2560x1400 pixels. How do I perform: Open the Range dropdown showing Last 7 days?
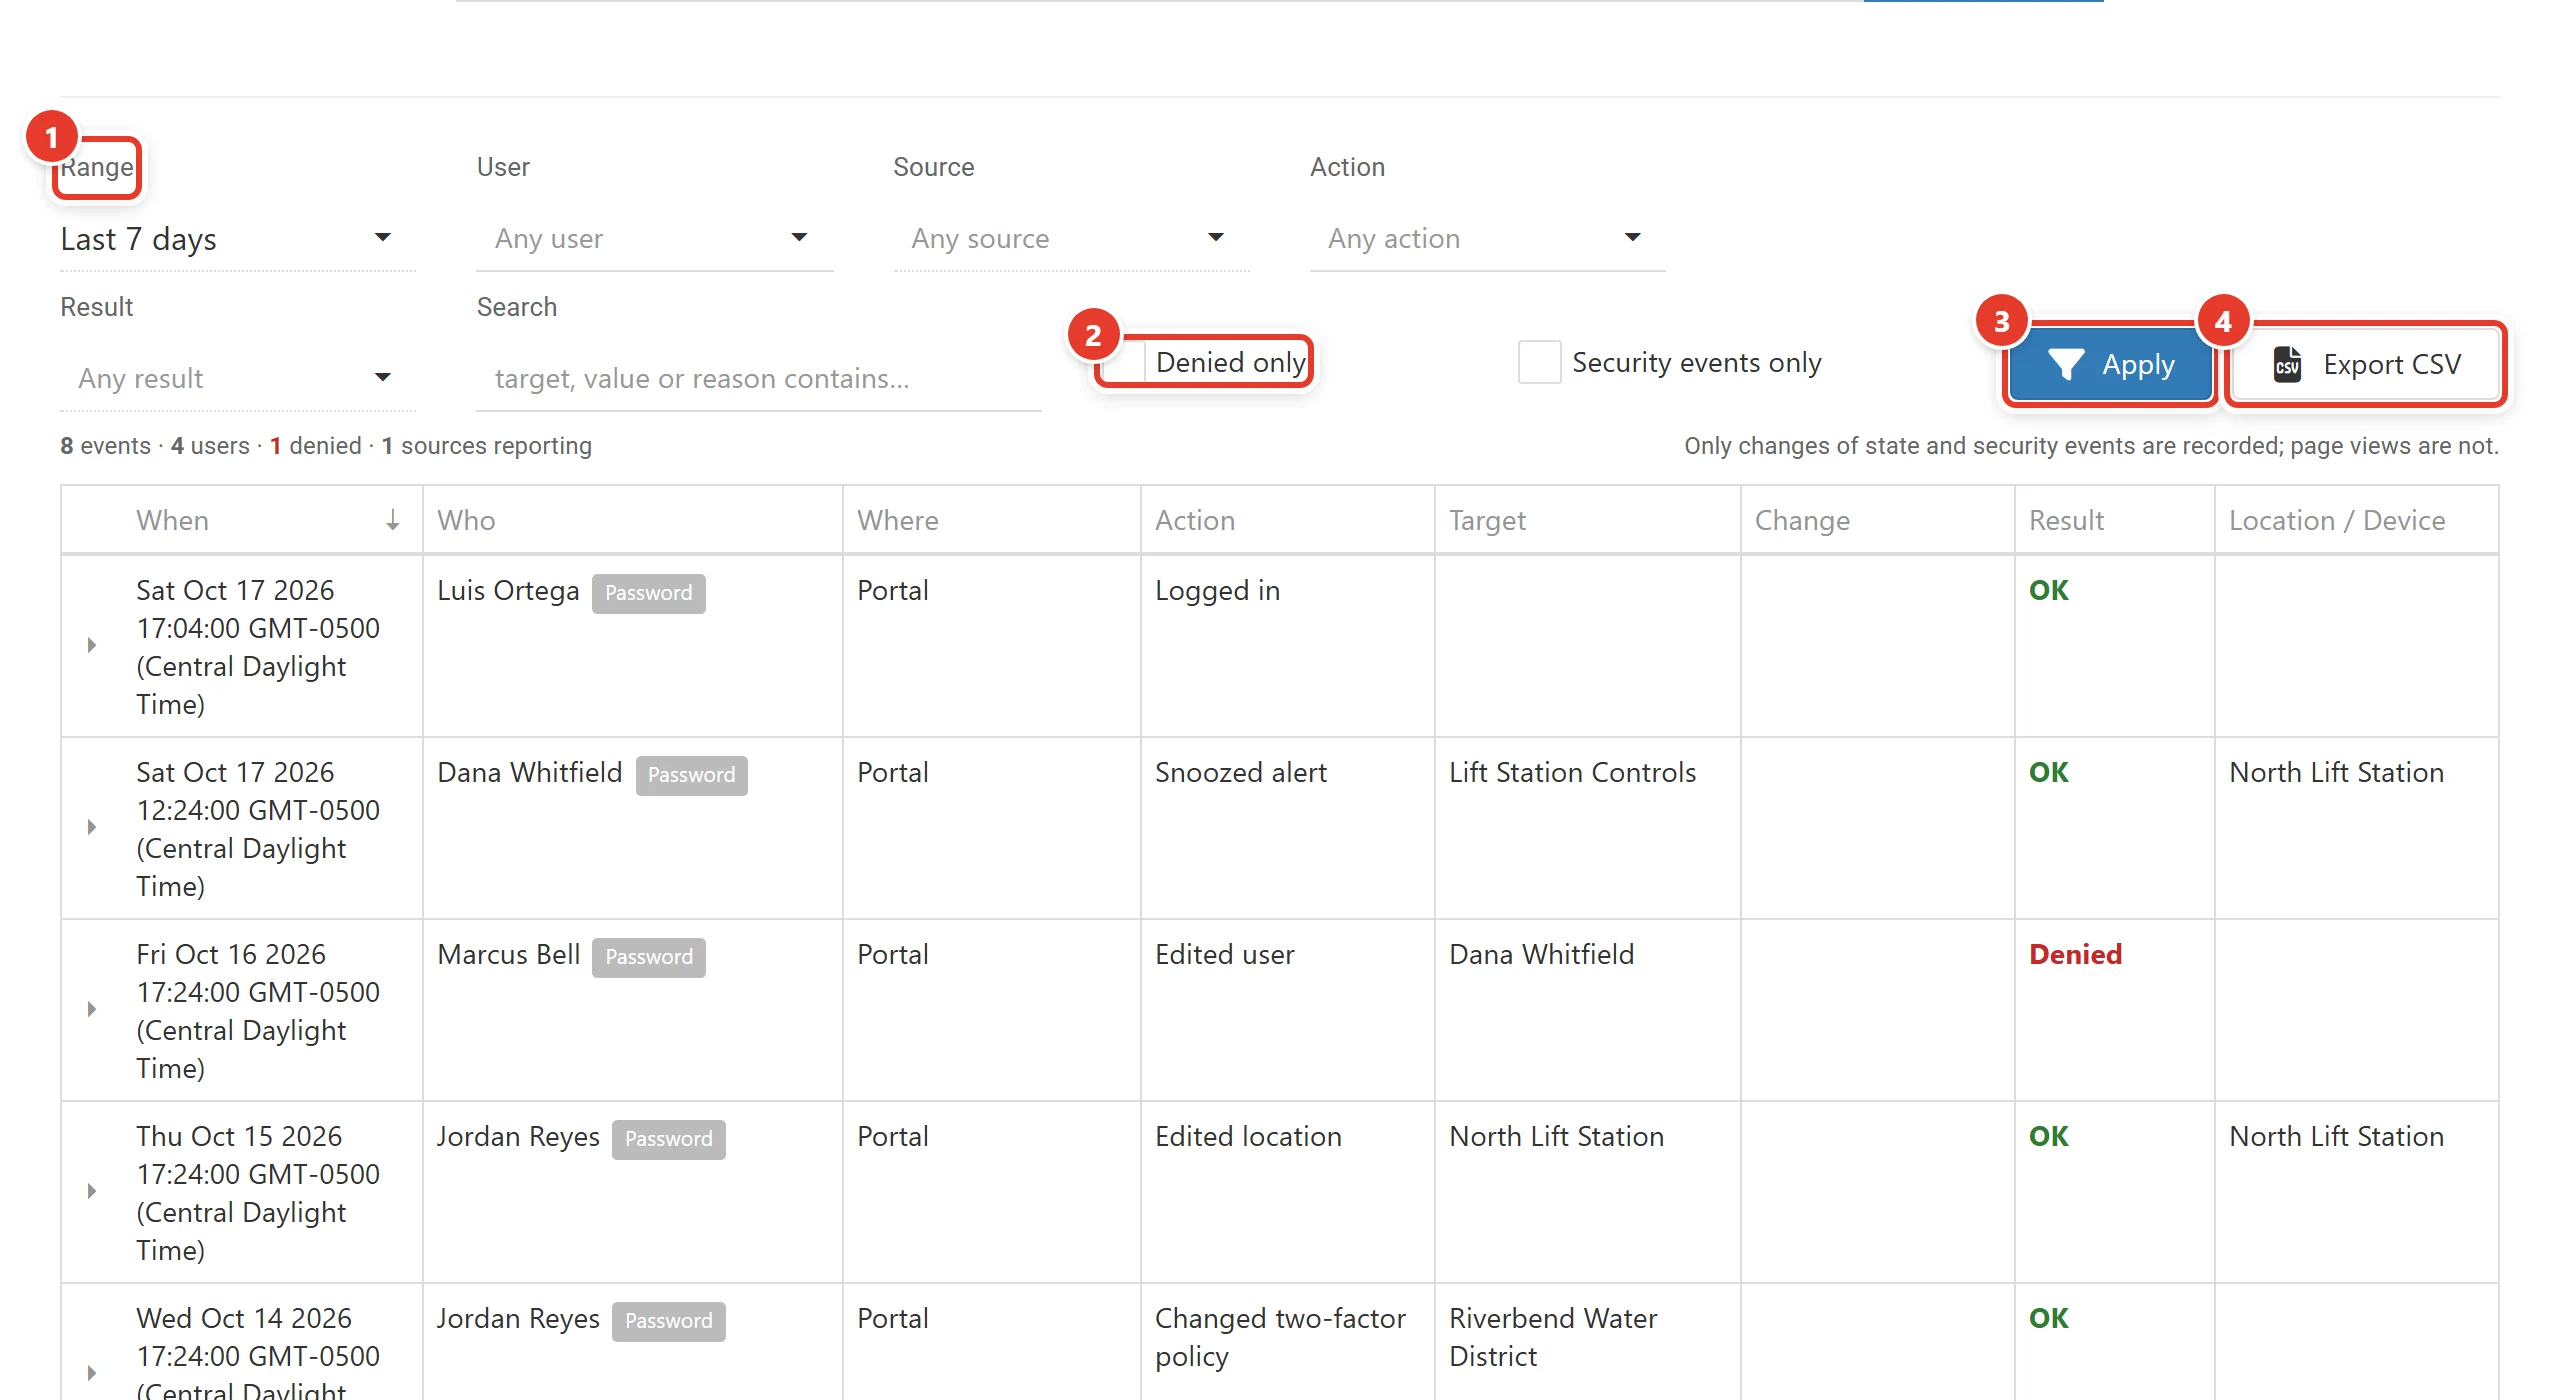(237, 239)
